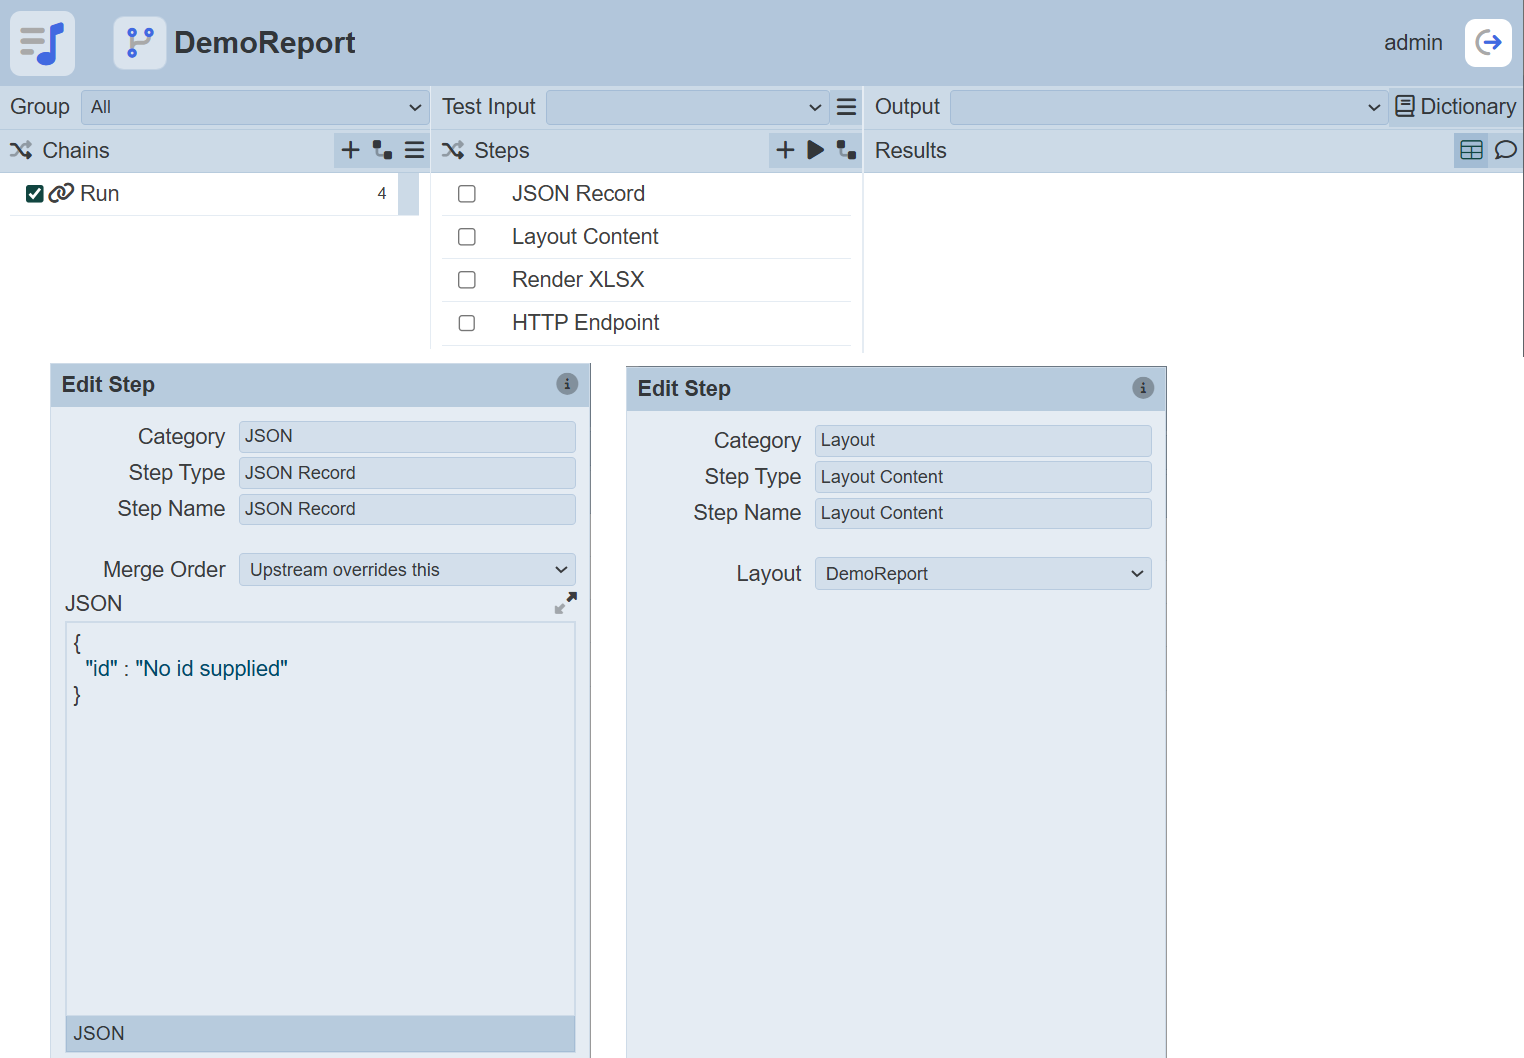Image resolution: width=1524 pixels, height=1058 pixels.
Task: Enable the Render XLSX step checkbox
Action: tap(467, 280)
